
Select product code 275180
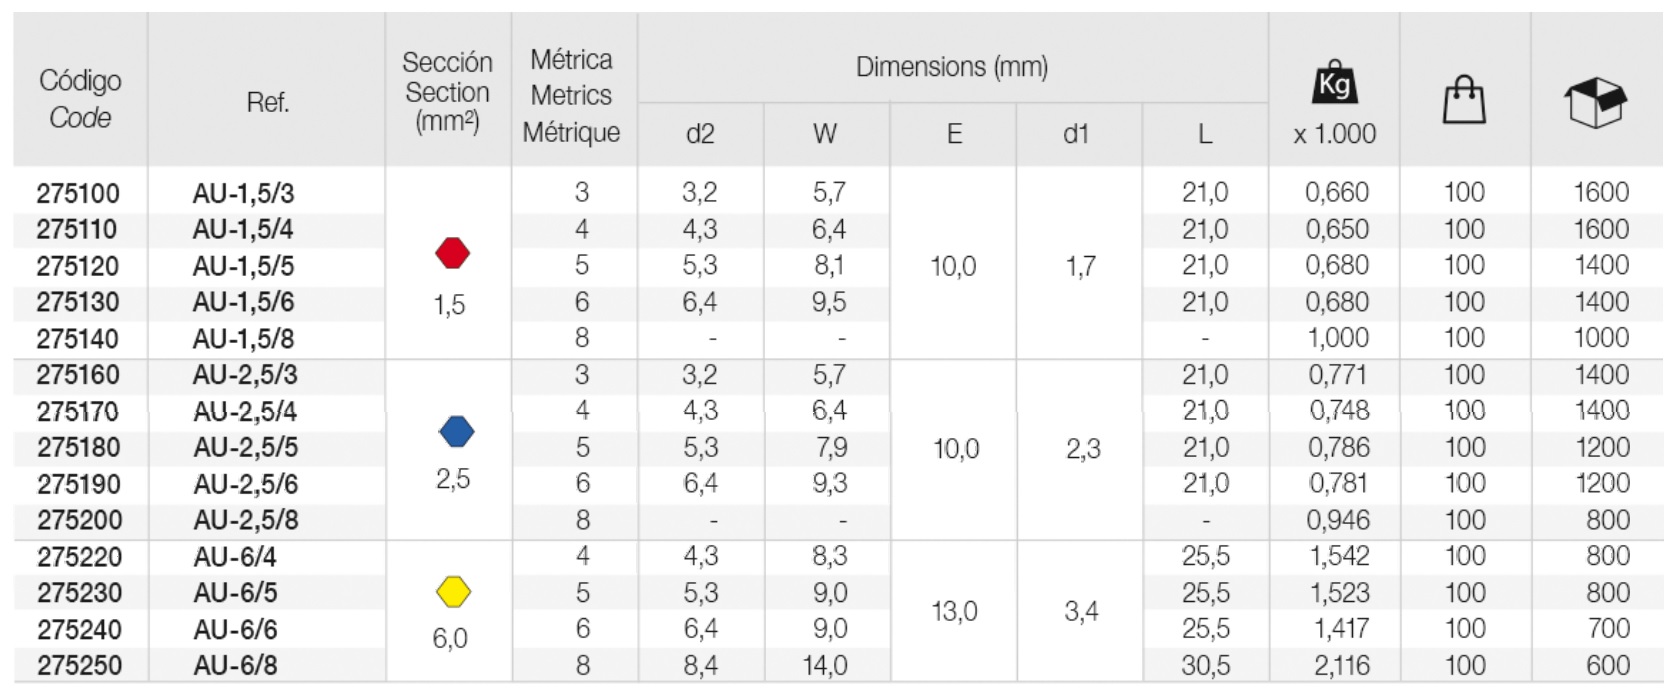point(79,447)
